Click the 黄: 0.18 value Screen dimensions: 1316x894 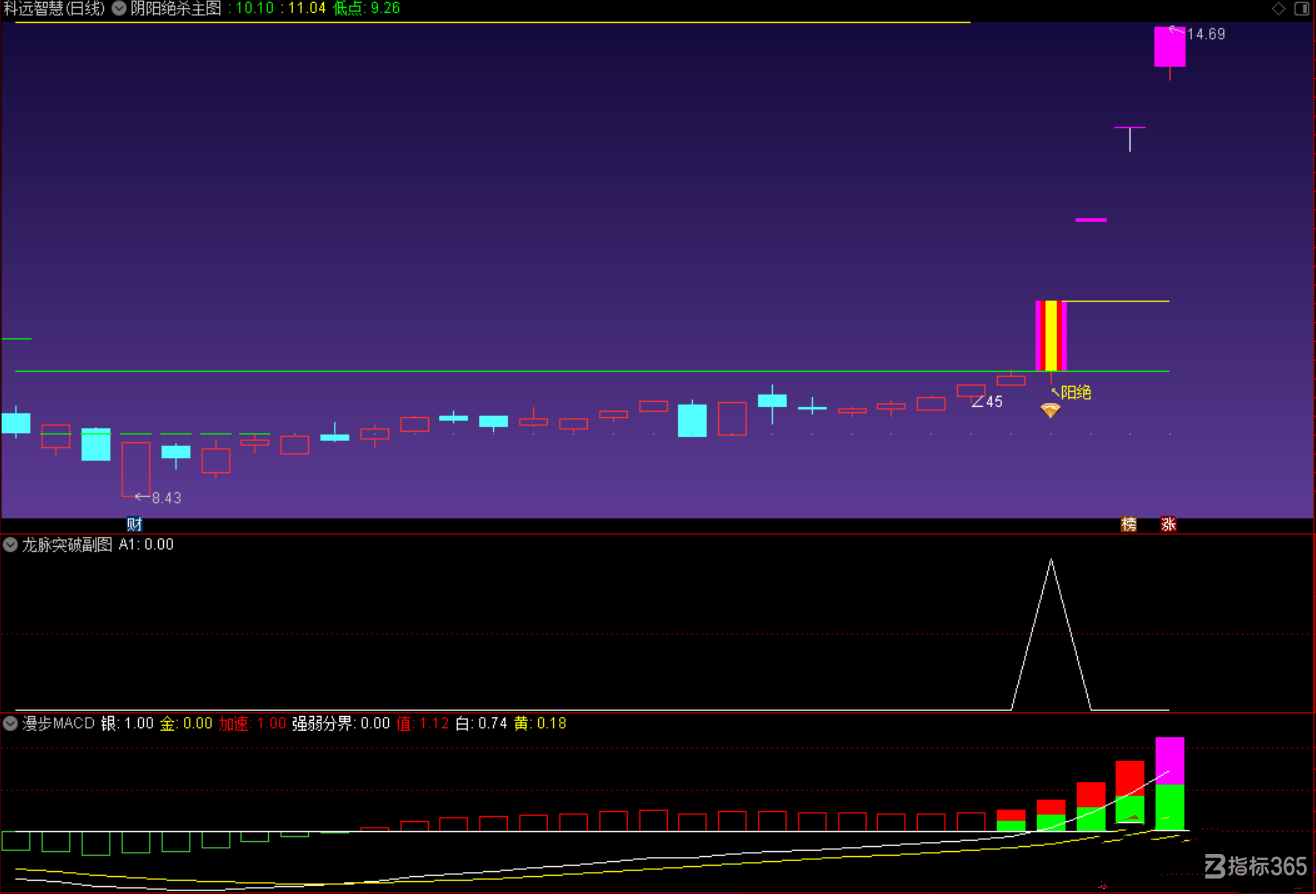tap(540, 723)
